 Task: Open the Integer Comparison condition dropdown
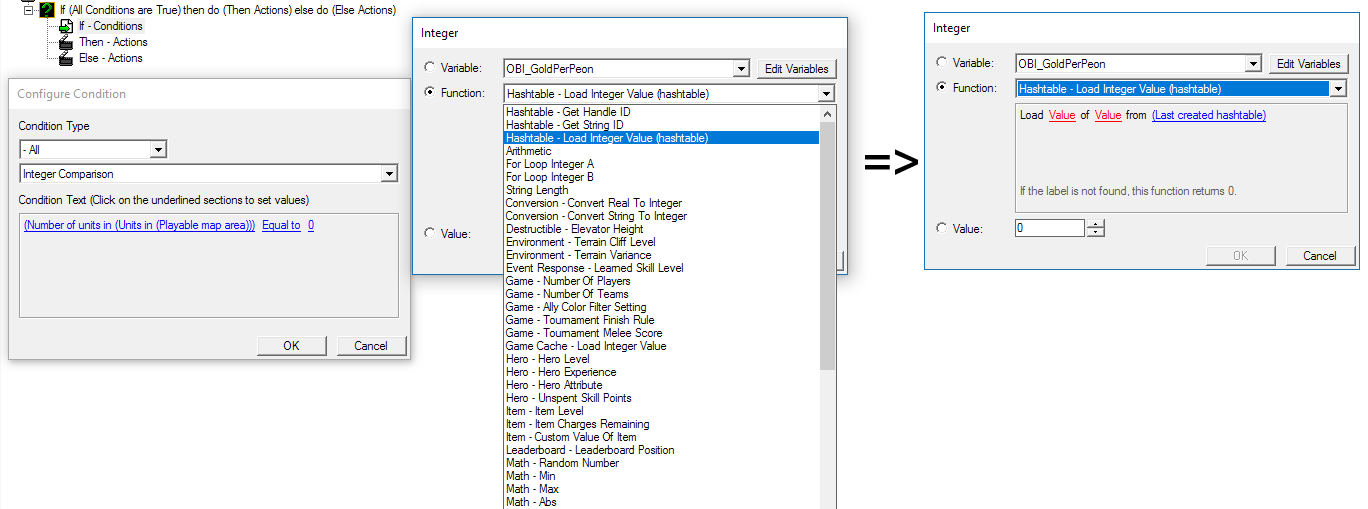[388, 174]
